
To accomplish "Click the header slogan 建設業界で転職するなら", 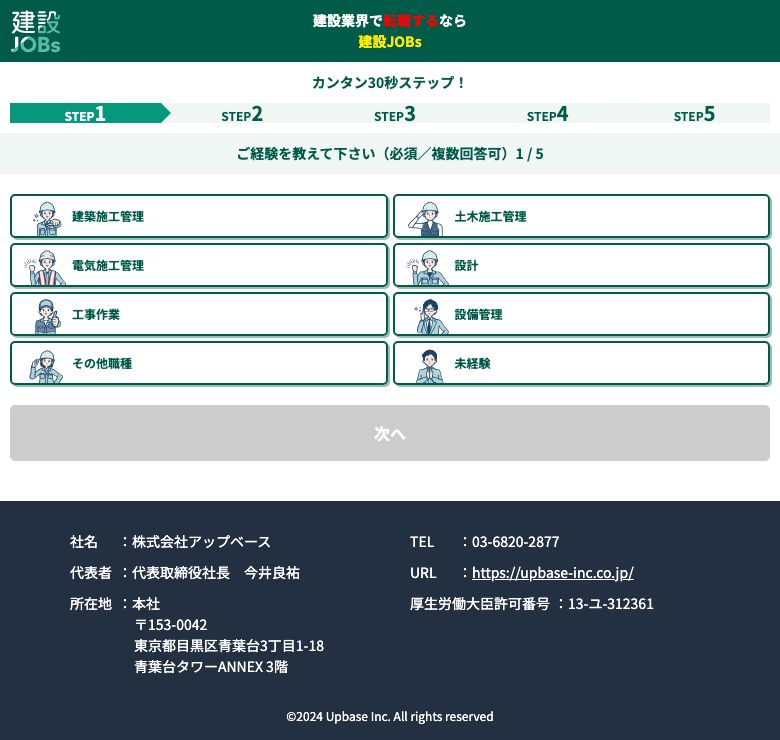I will click(x=390, y=20).
